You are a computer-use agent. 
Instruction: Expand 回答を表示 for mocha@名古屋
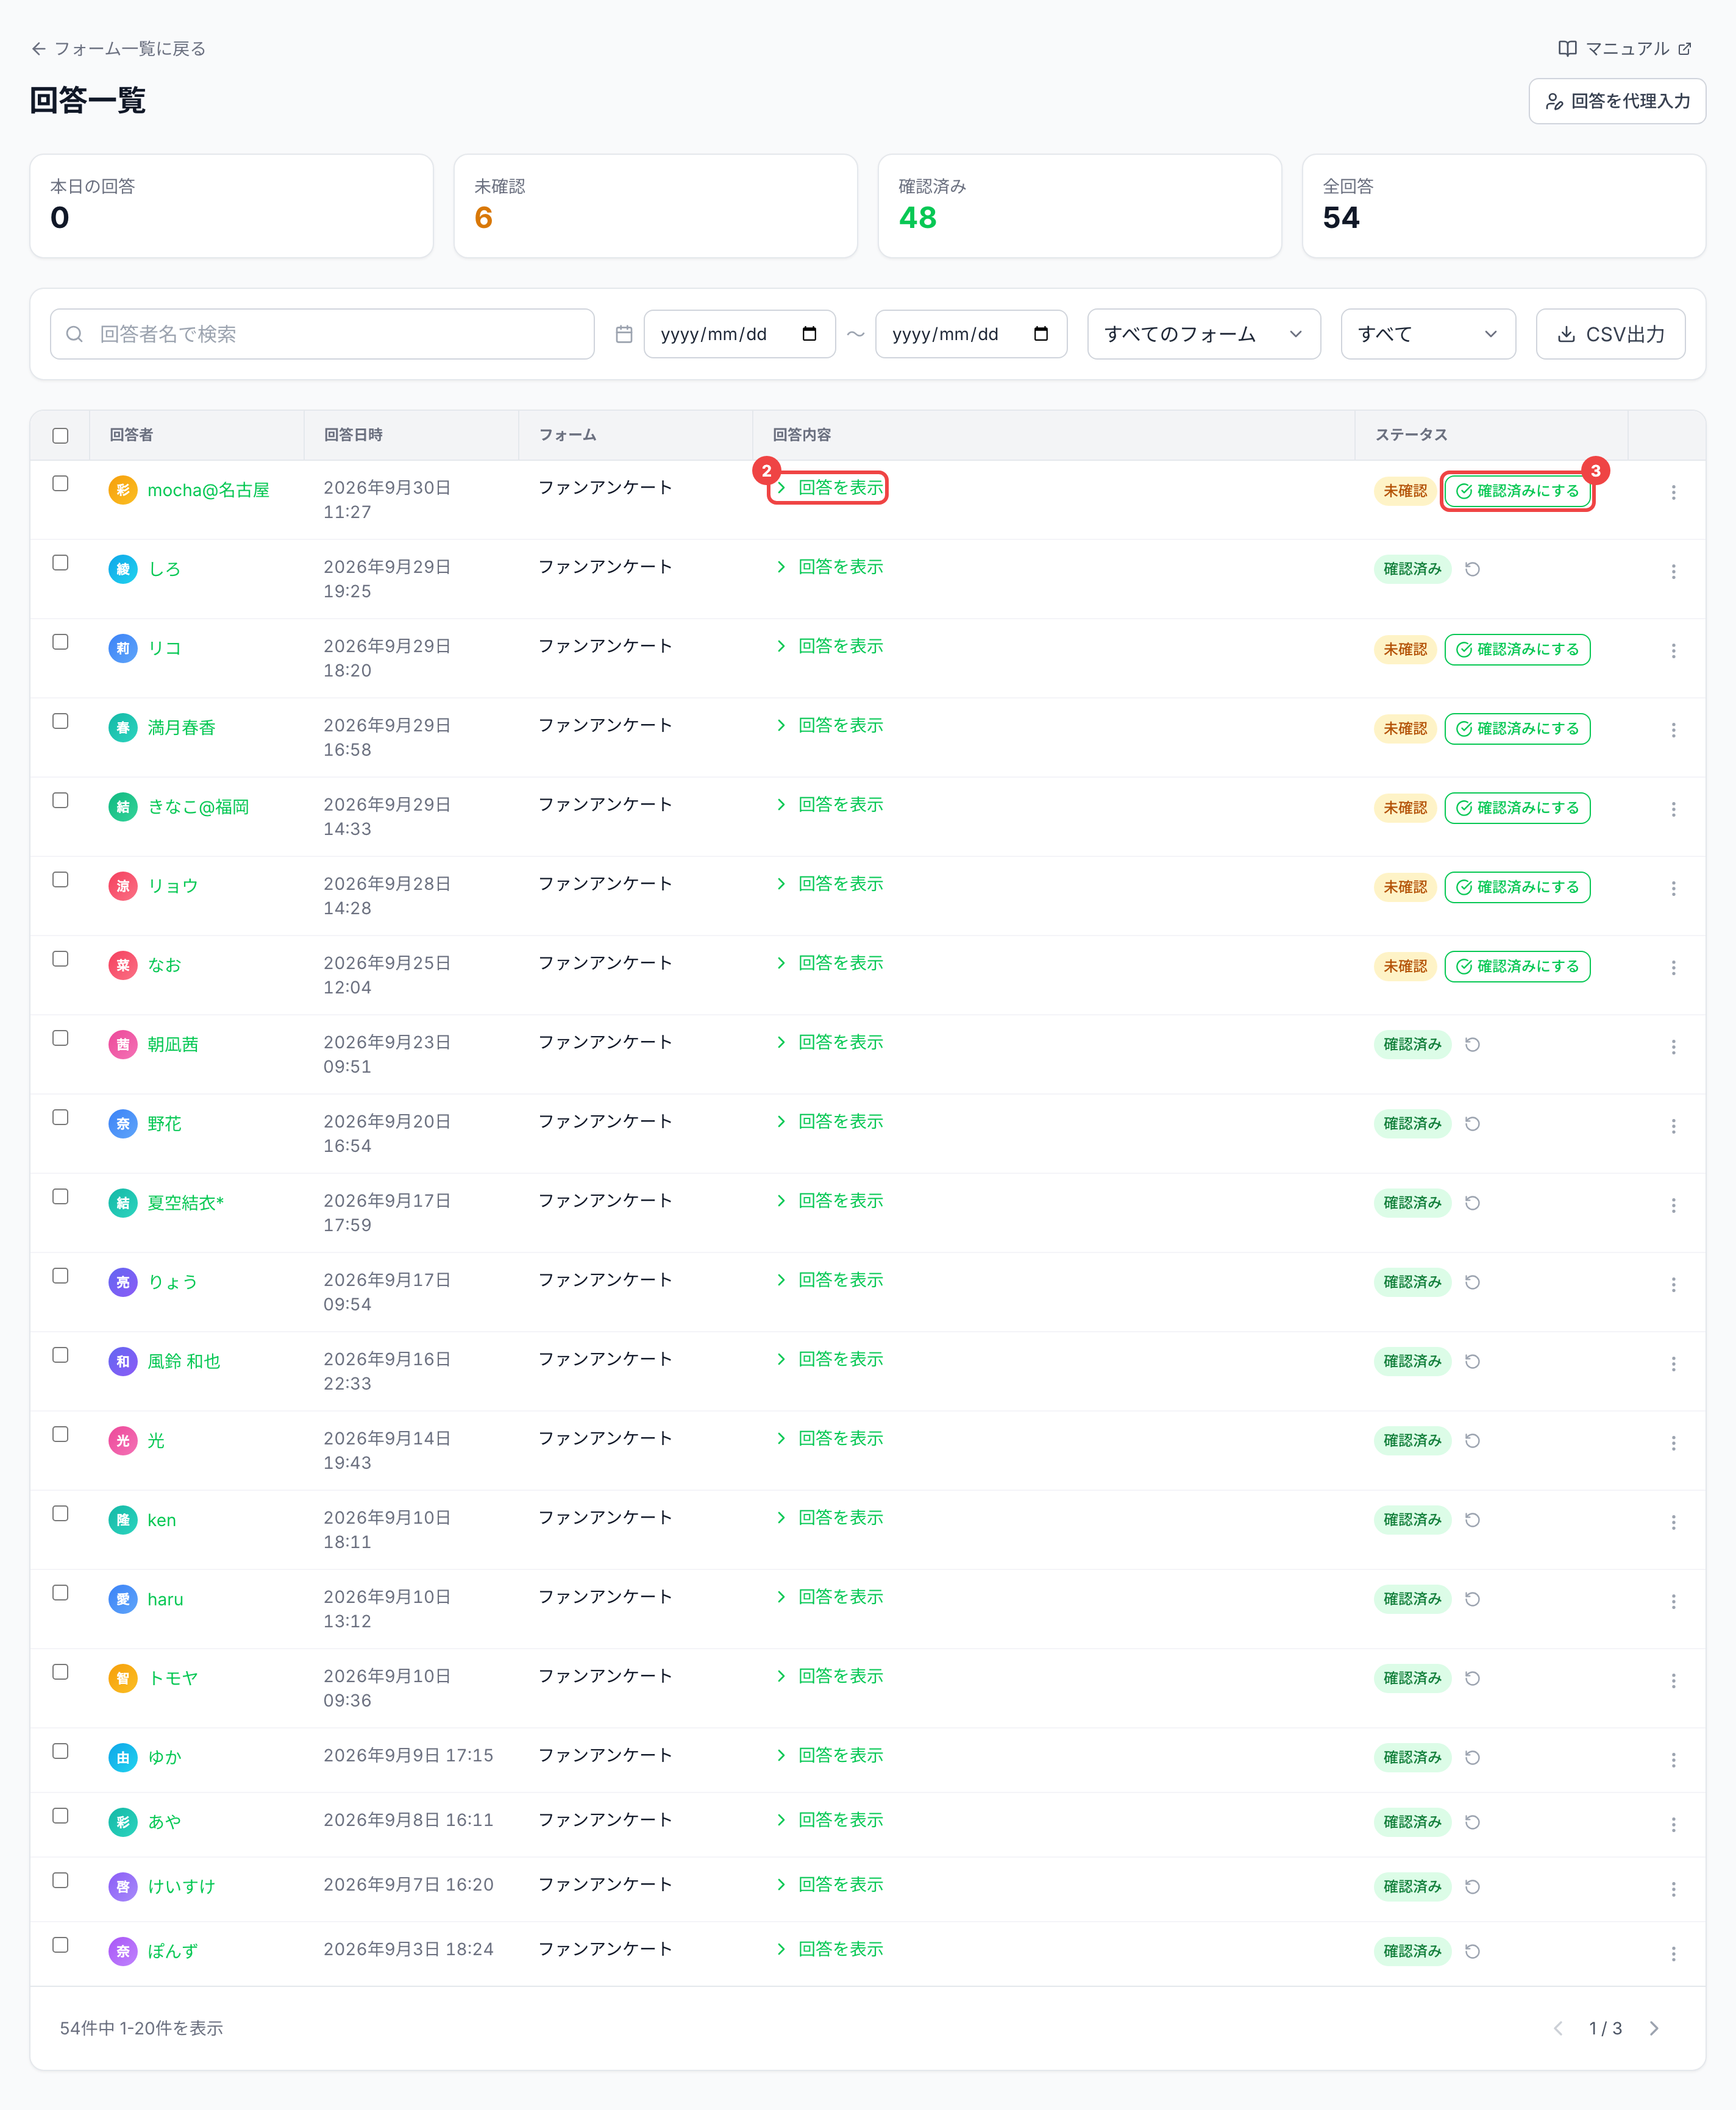tap(829, 488)
